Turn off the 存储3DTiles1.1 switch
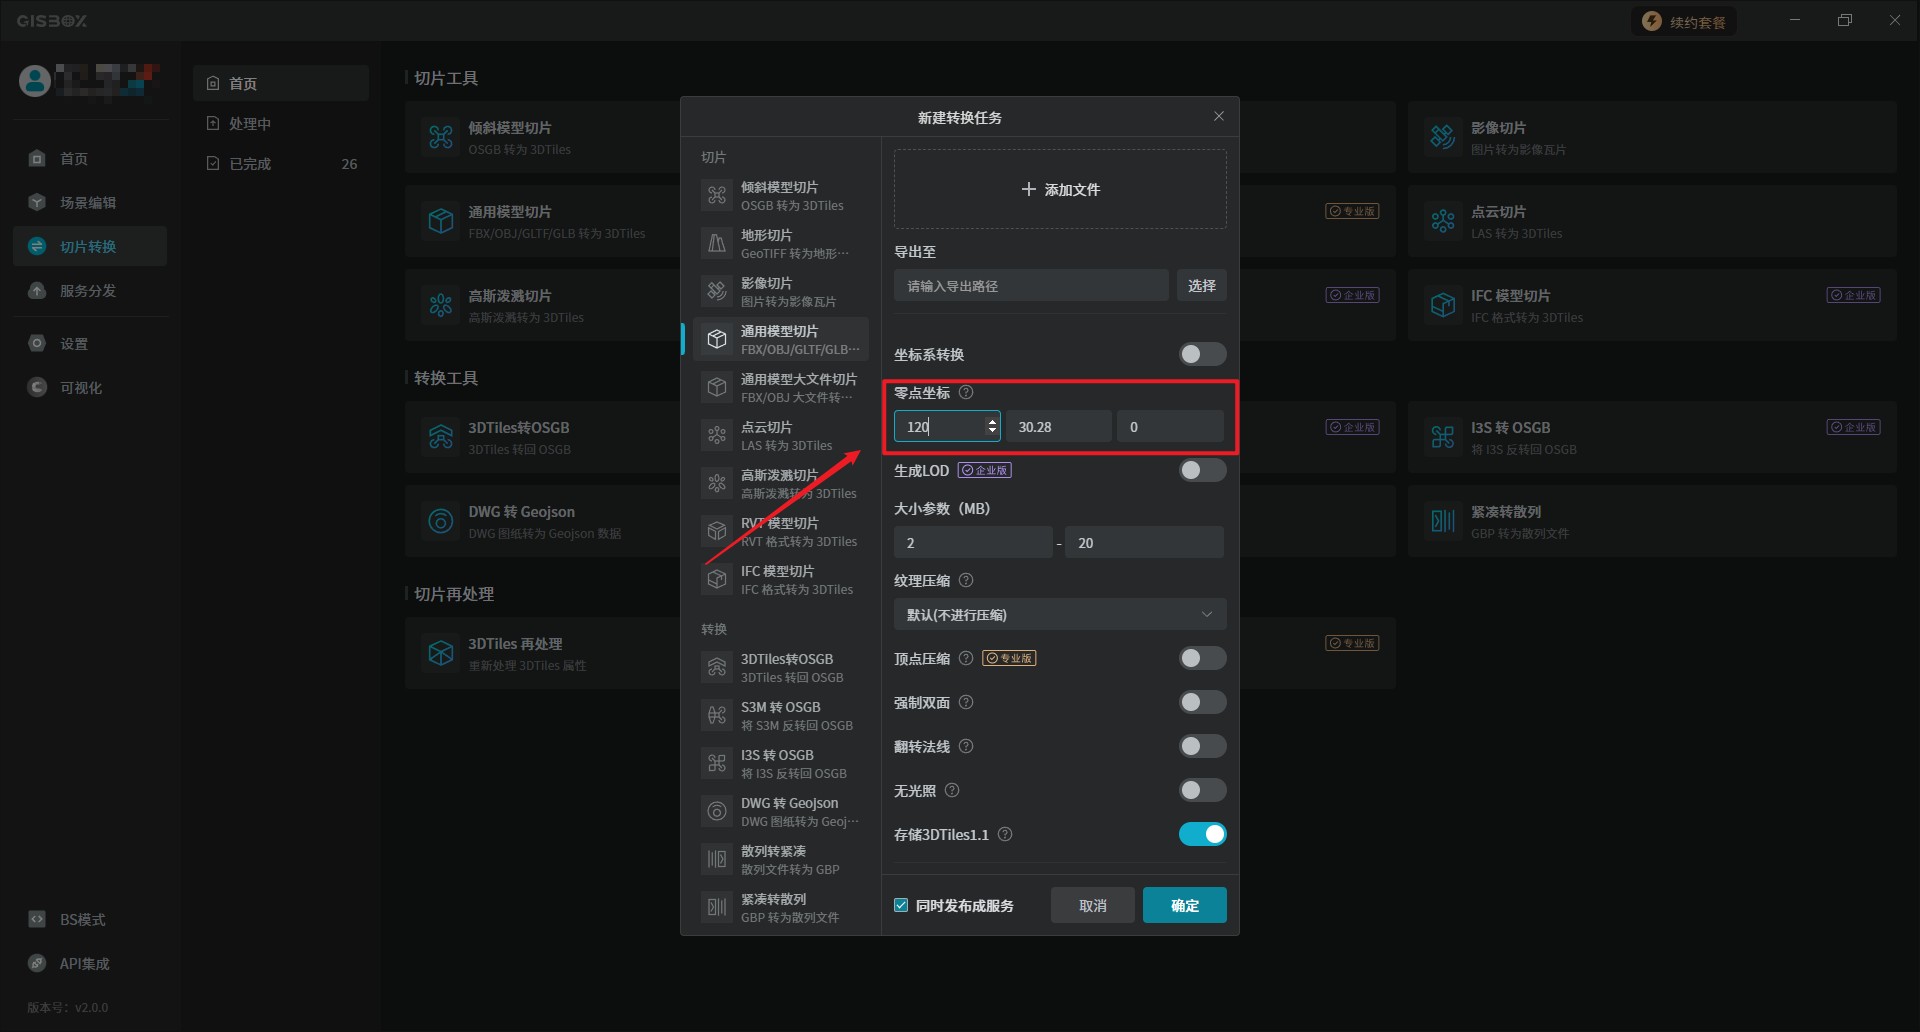This screenshot has width=1920, height=1032. pos(1201,834)
